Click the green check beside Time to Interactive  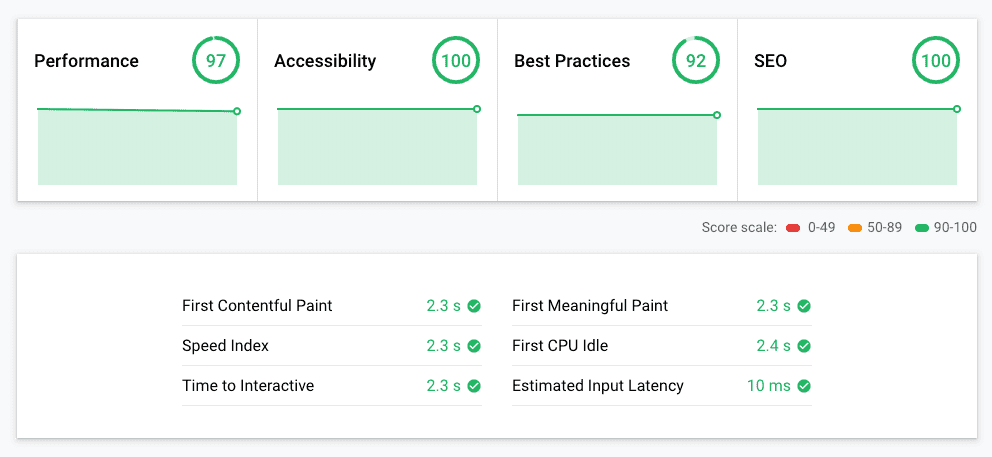click(474, 386)
